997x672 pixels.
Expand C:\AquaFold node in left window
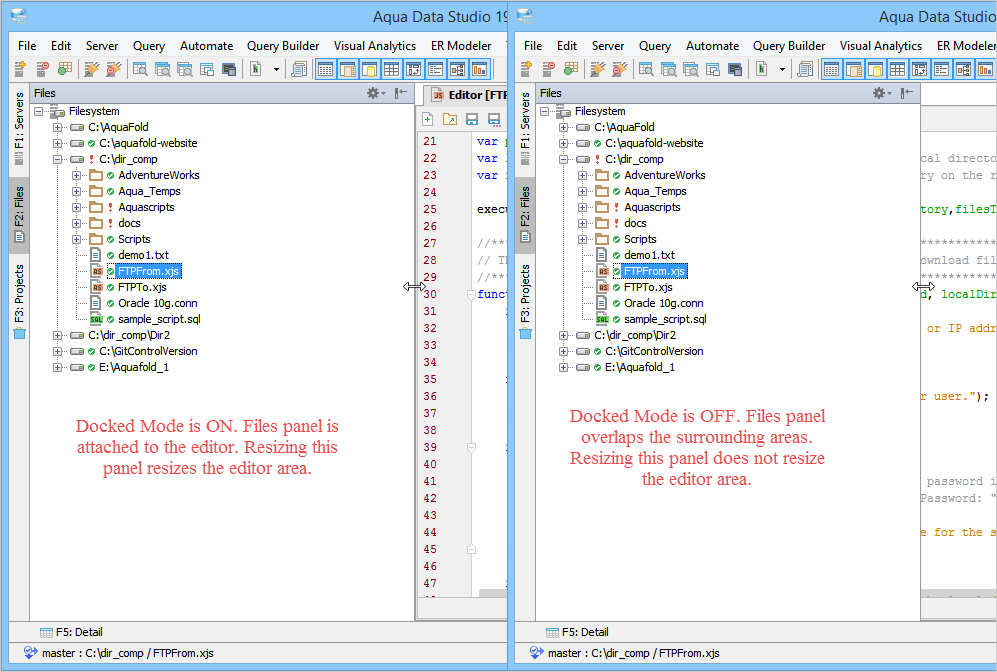click(x=57, y=127)
